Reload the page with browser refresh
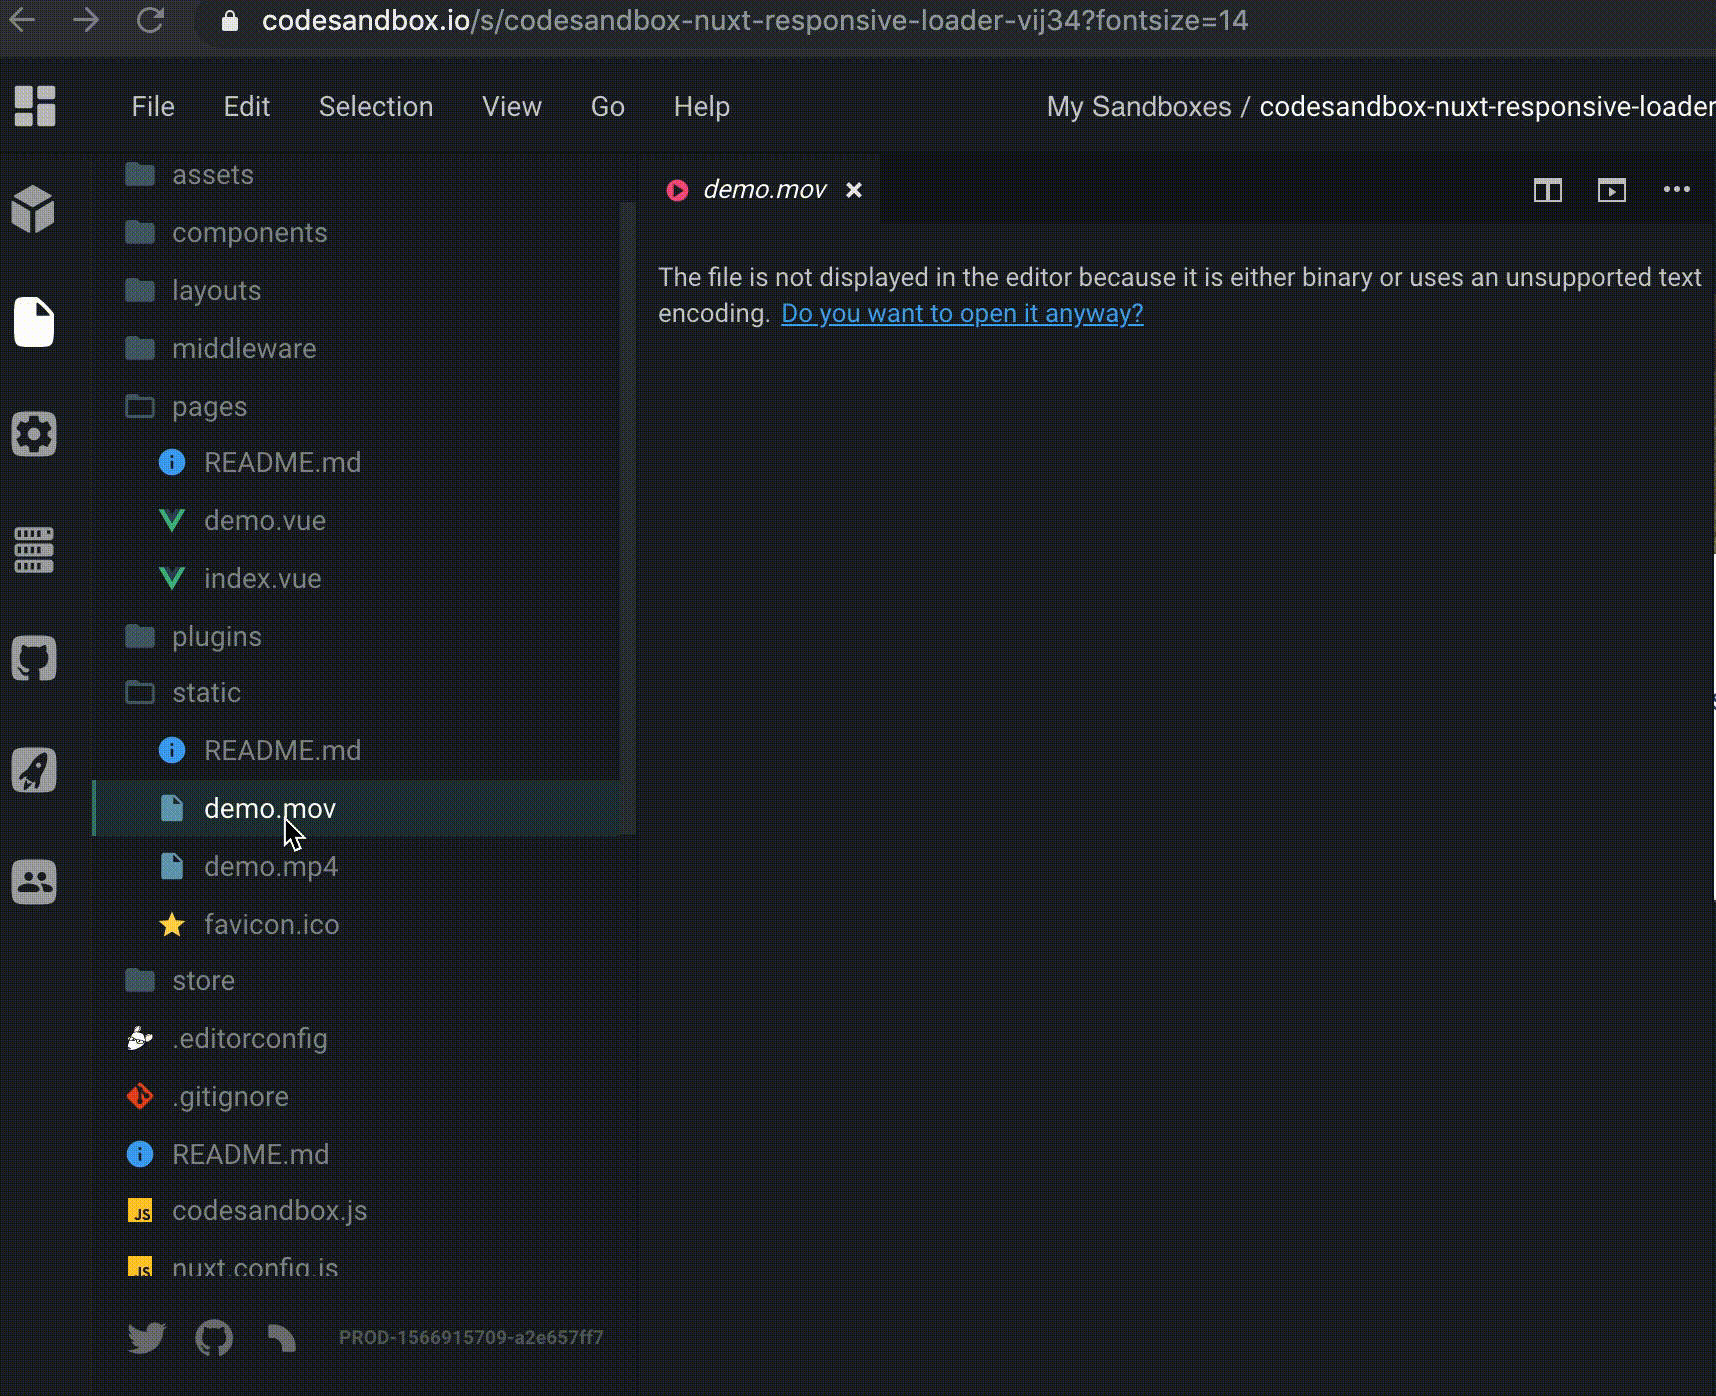Image resolution: width=1716 pixels, height=1396 pixels. point(150,20)
